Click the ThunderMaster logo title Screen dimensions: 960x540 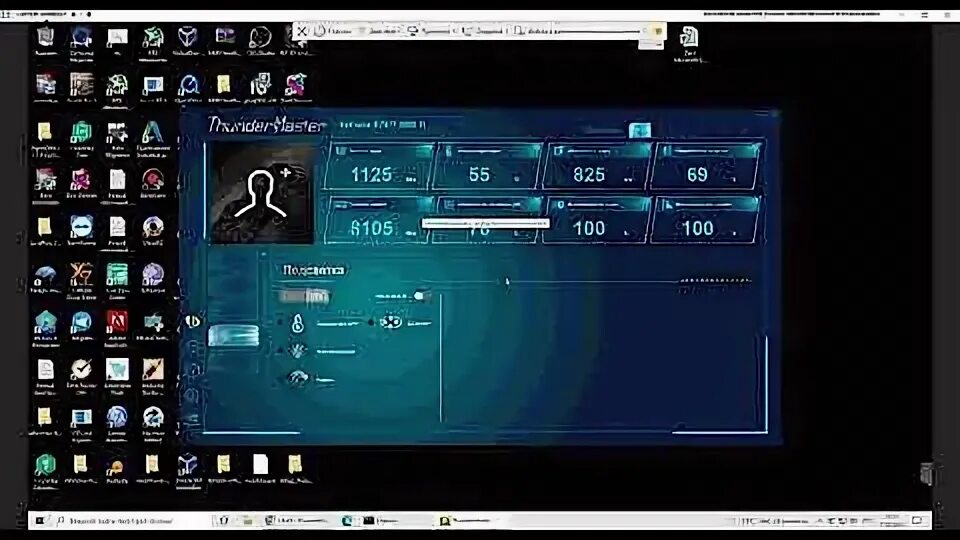pyautogui.click(x=264, y=126)
